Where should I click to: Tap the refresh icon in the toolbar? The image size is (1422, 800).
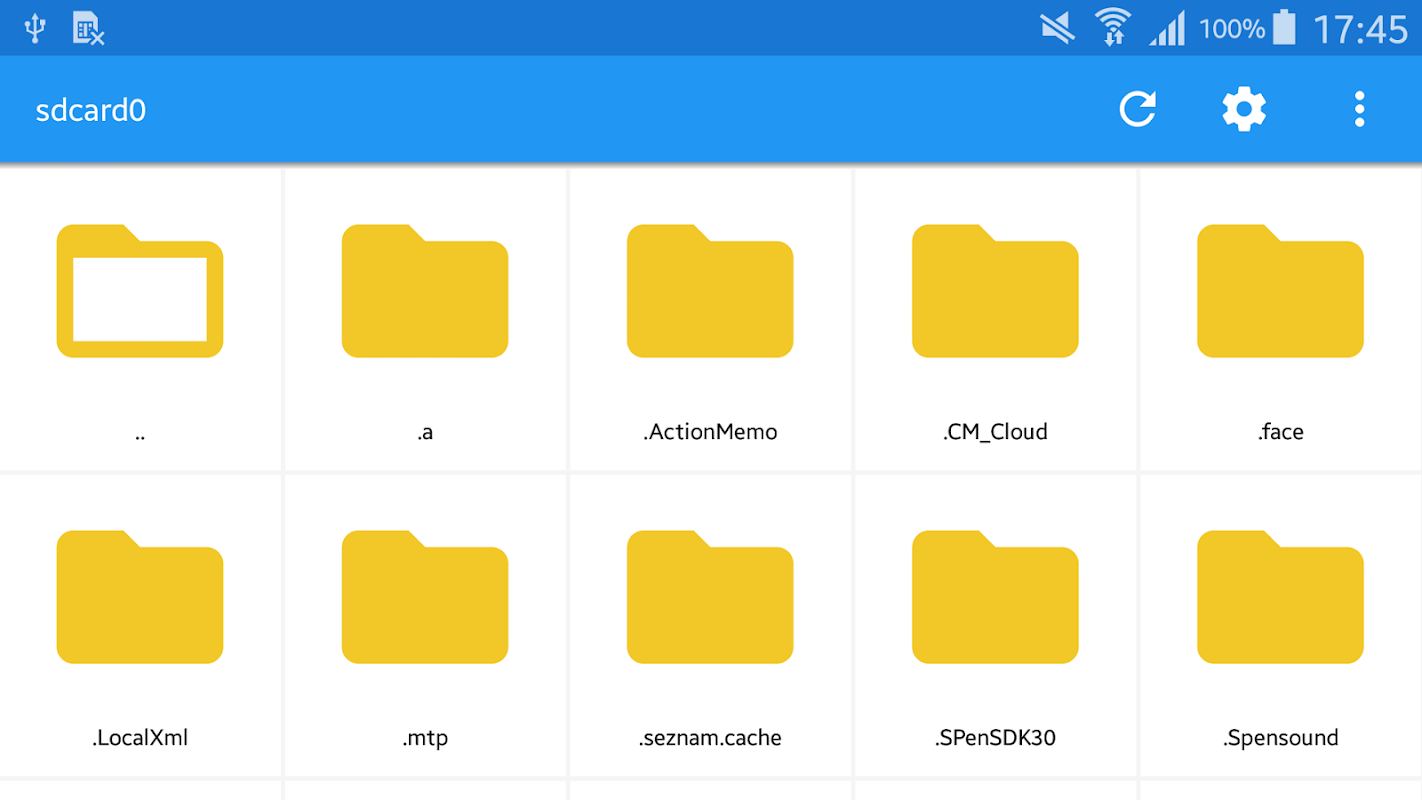click(x=1138, y=109)
